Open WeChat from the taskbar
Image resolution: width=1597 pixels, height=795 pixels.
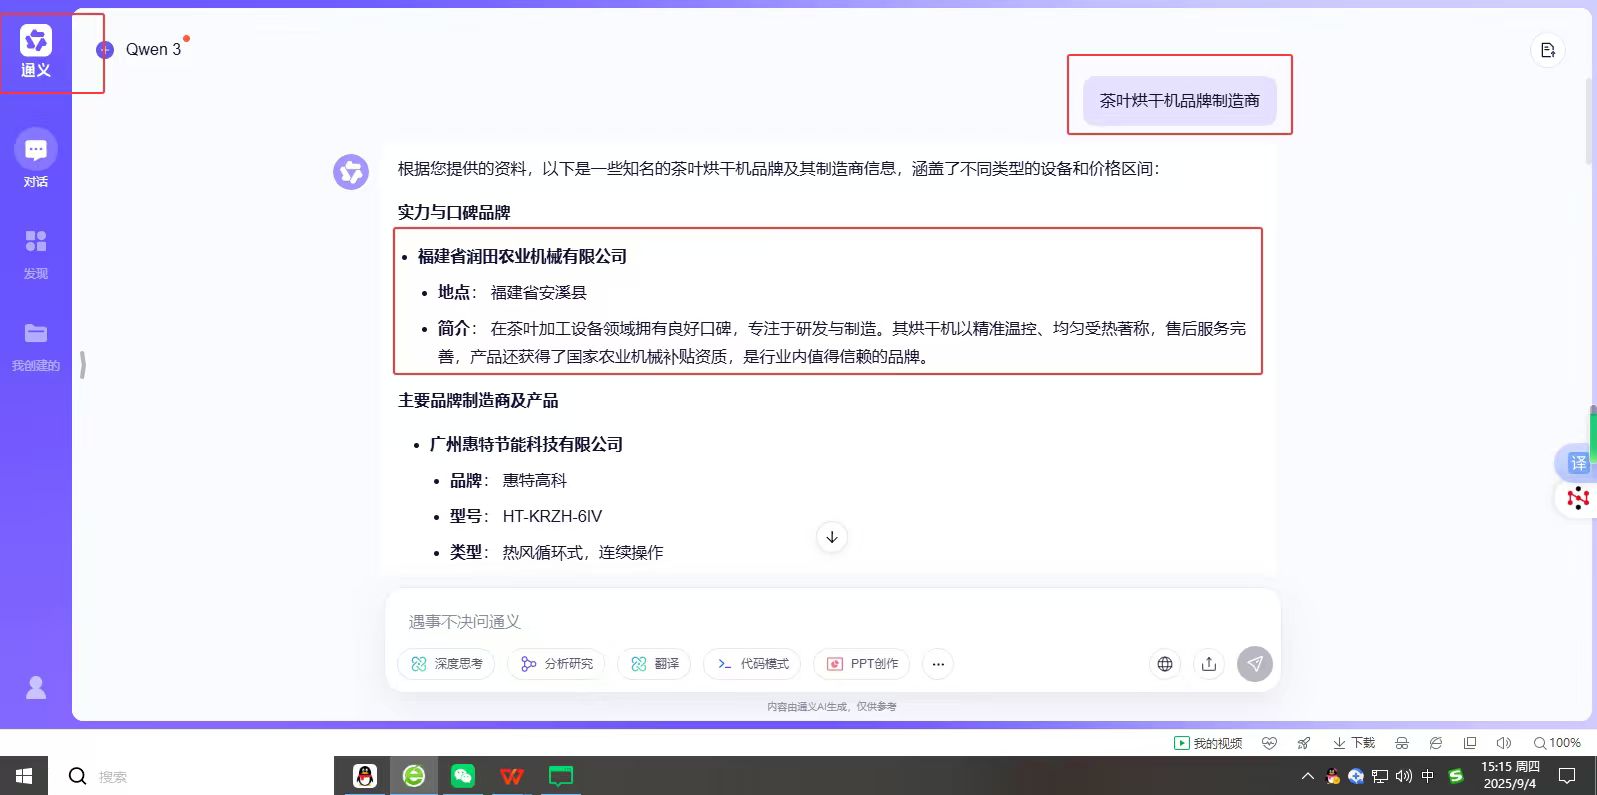[x=463, y=776]
